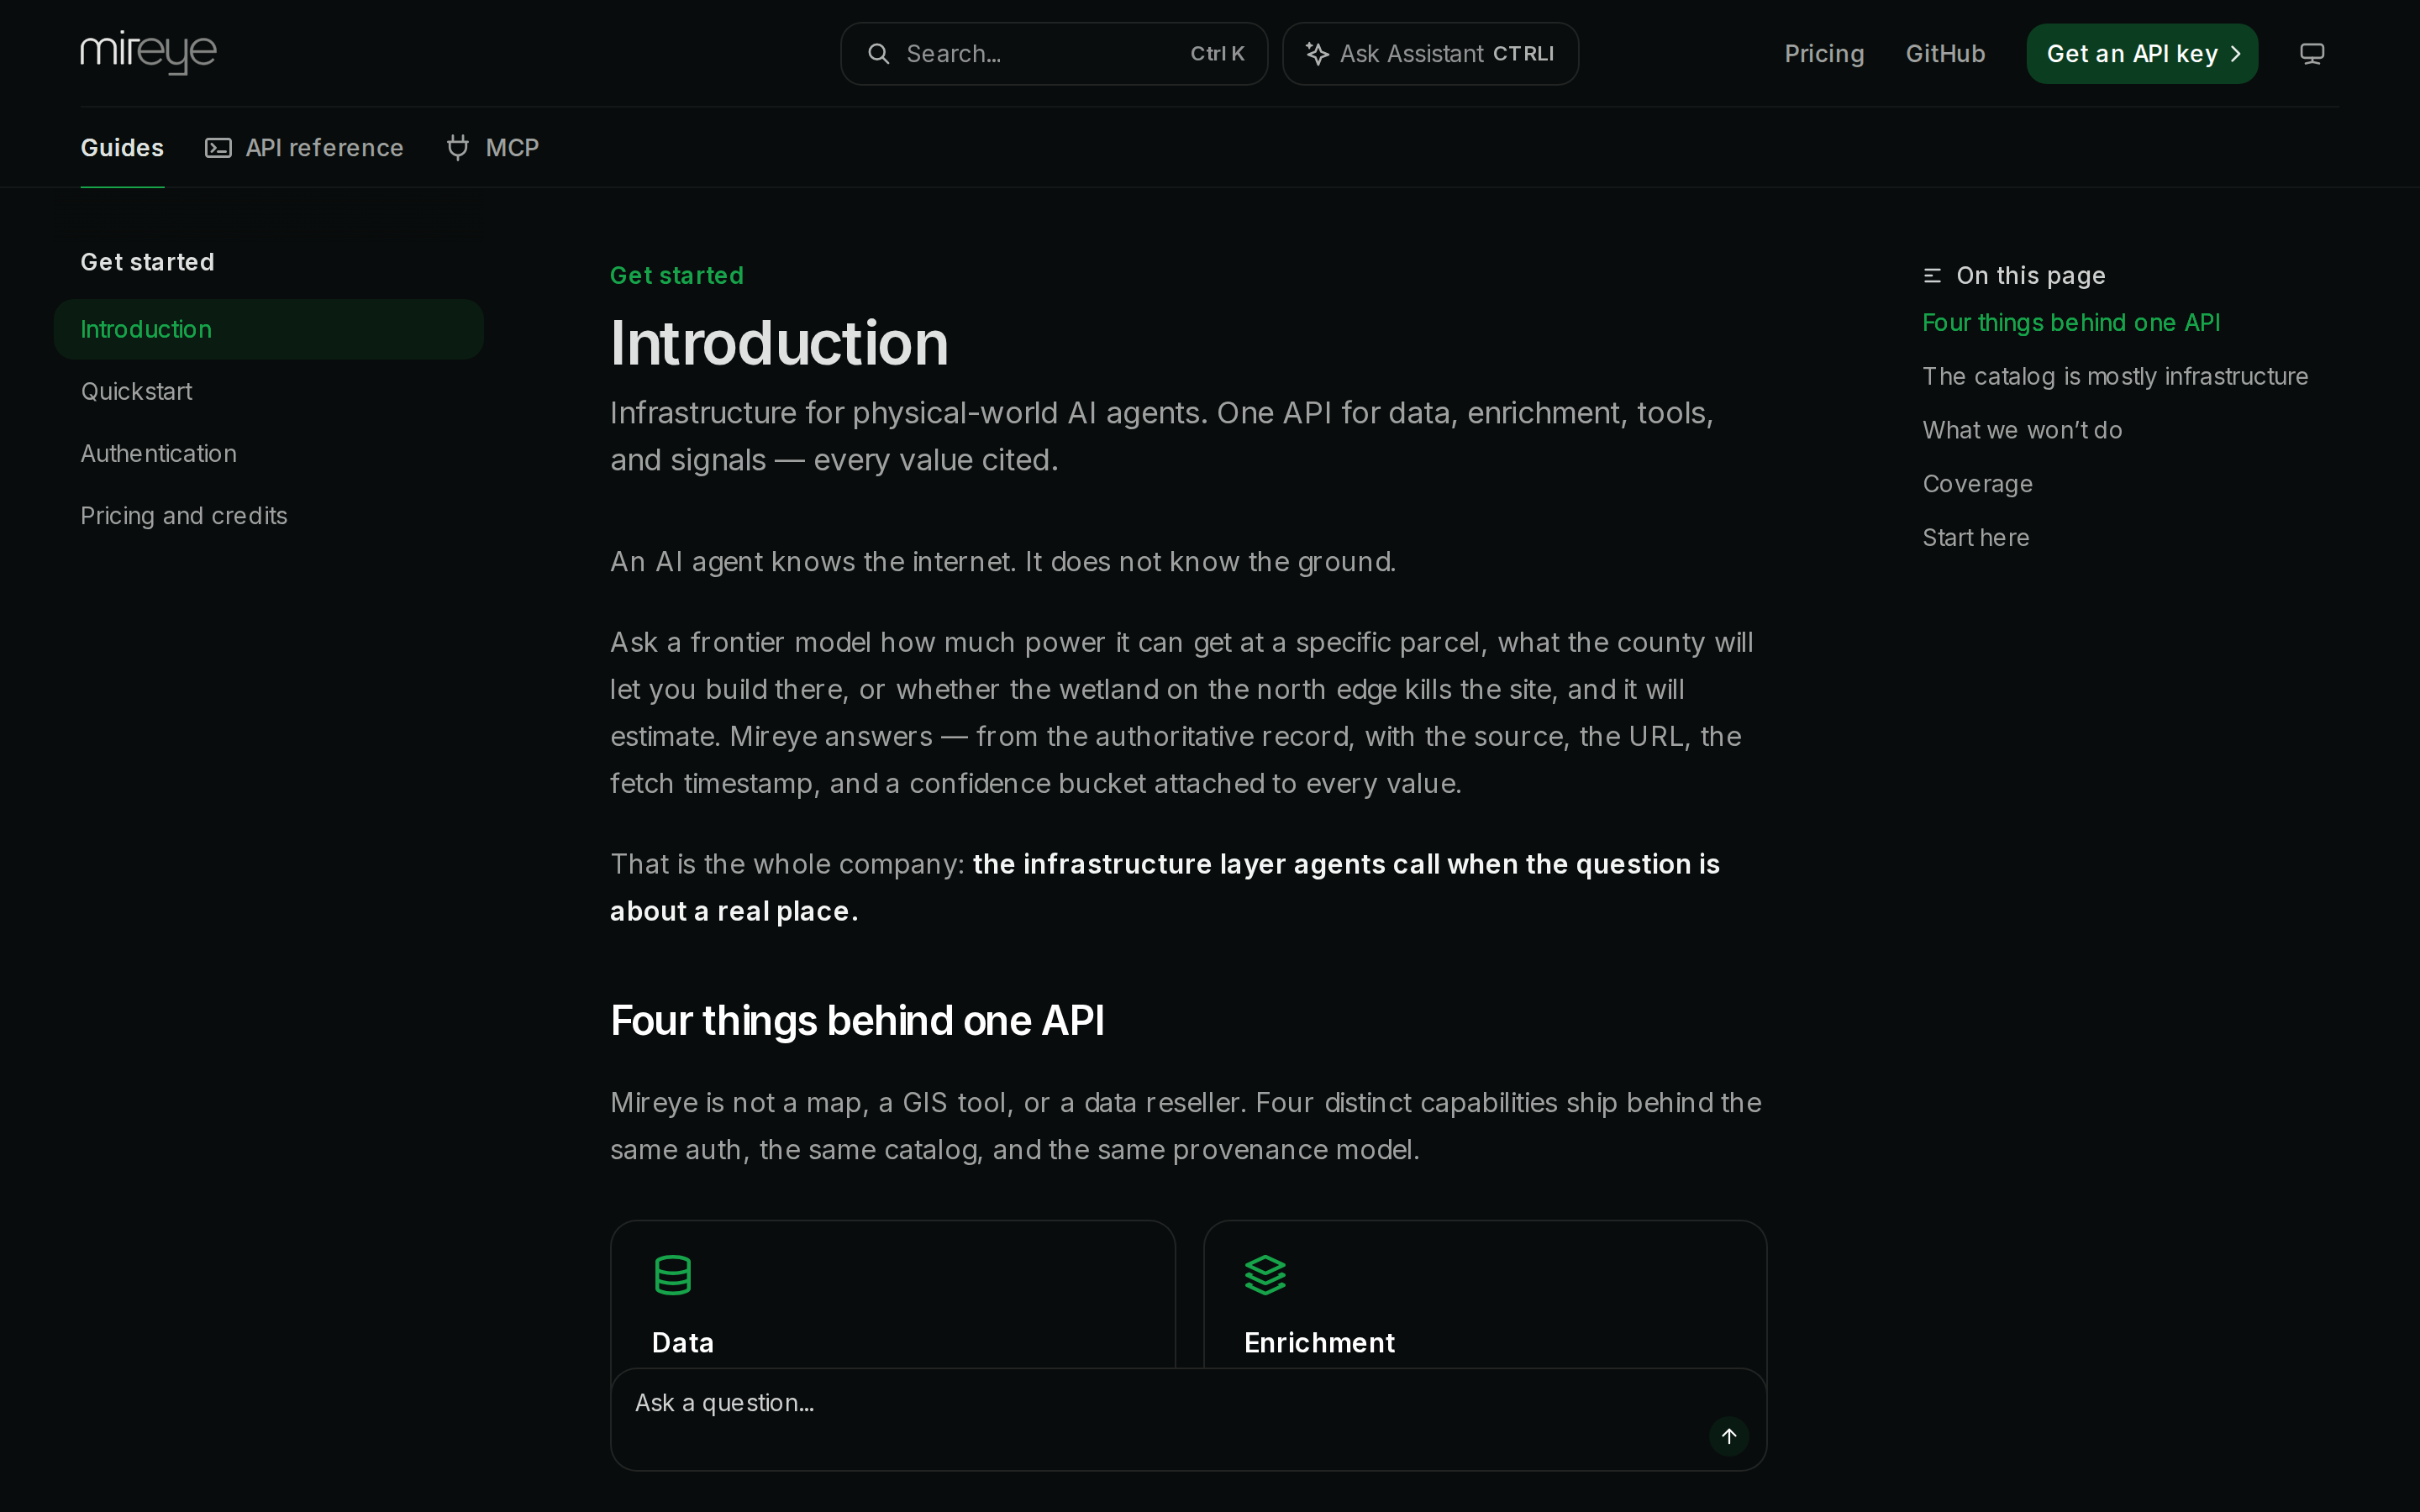Click the Get started sidebar section title

147,262
